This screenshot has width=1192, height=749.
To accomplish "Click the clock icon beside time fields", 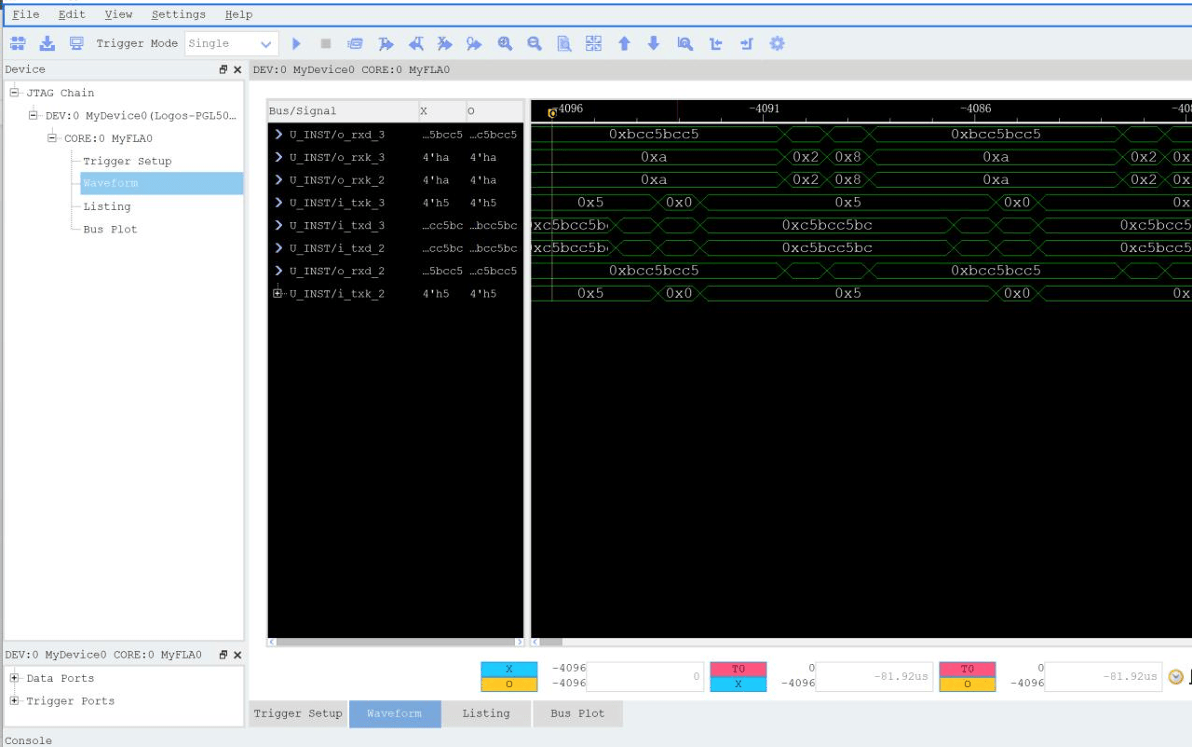I will pos(1176,677).
